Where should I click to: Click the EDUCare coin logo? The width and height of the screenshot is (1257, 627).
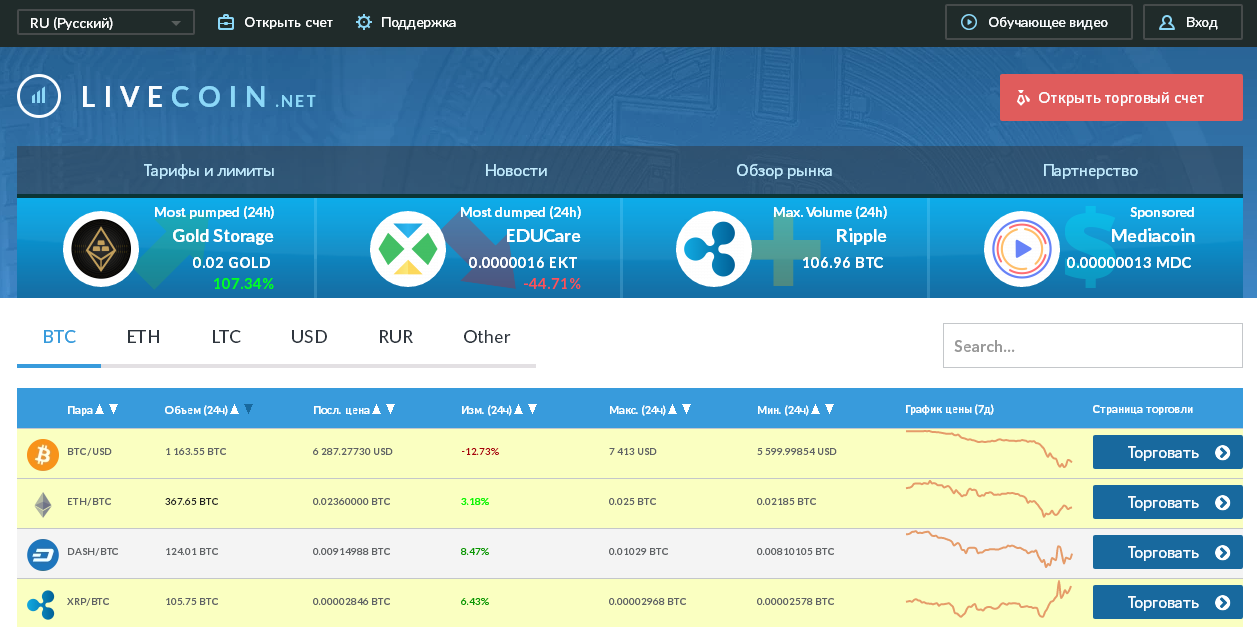407,249
